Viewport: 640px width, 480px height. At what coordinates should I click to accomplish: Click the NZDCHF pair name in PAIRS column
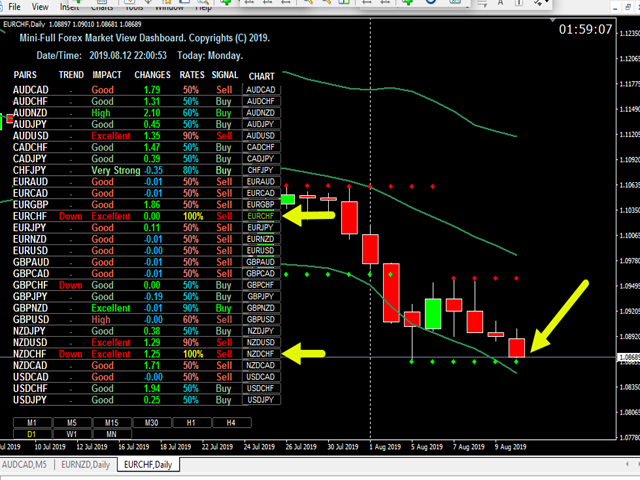coord(29,354)
